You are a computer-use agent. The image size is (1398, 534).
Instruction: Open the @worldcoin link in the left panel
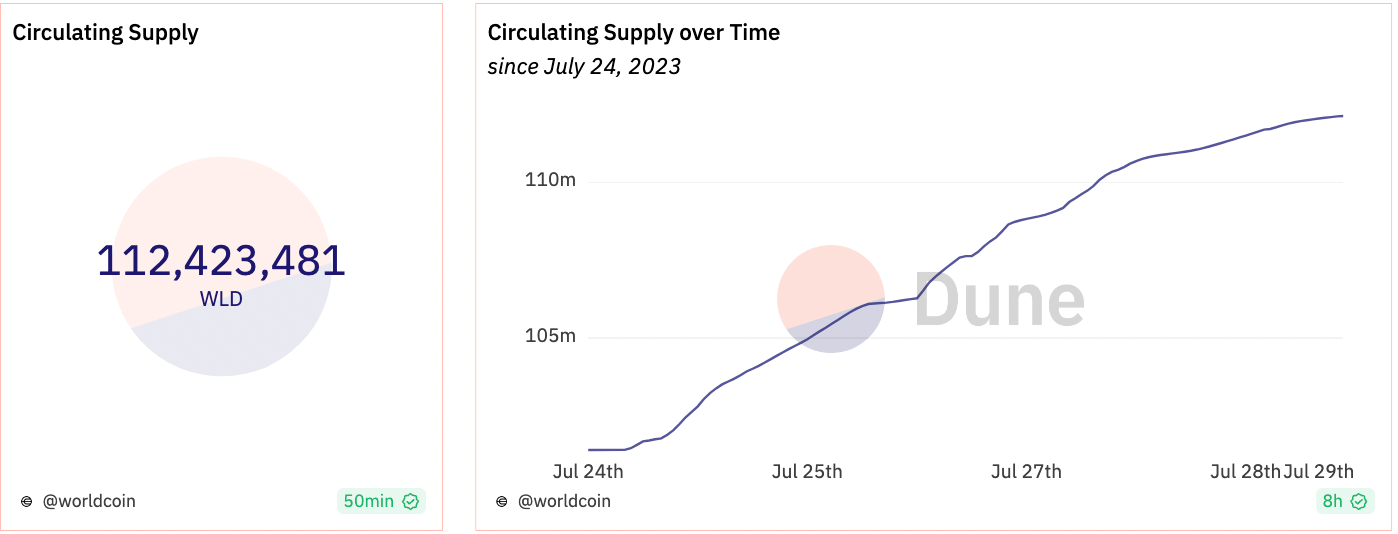click(89, 501)
